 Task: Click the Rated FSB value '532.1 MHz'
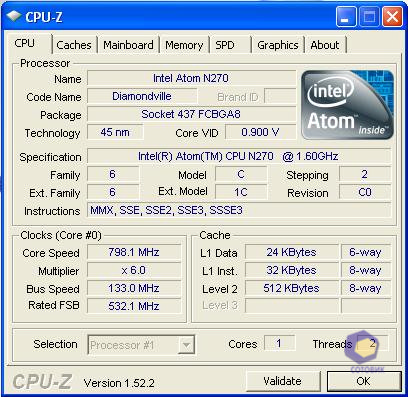click(134, 306)
